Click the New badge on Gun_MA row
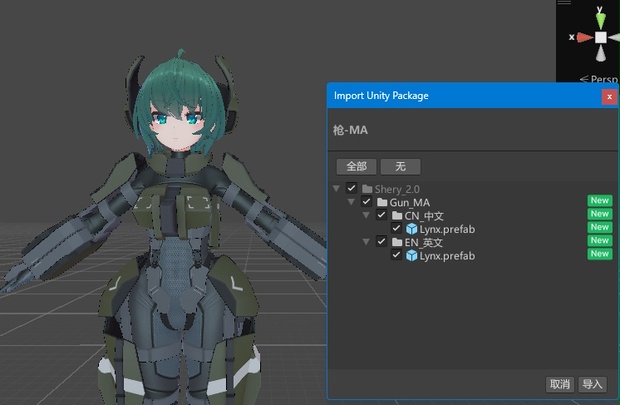Image resolution: width=620 pixels, height=405 pixels. [x=599, y=201]
